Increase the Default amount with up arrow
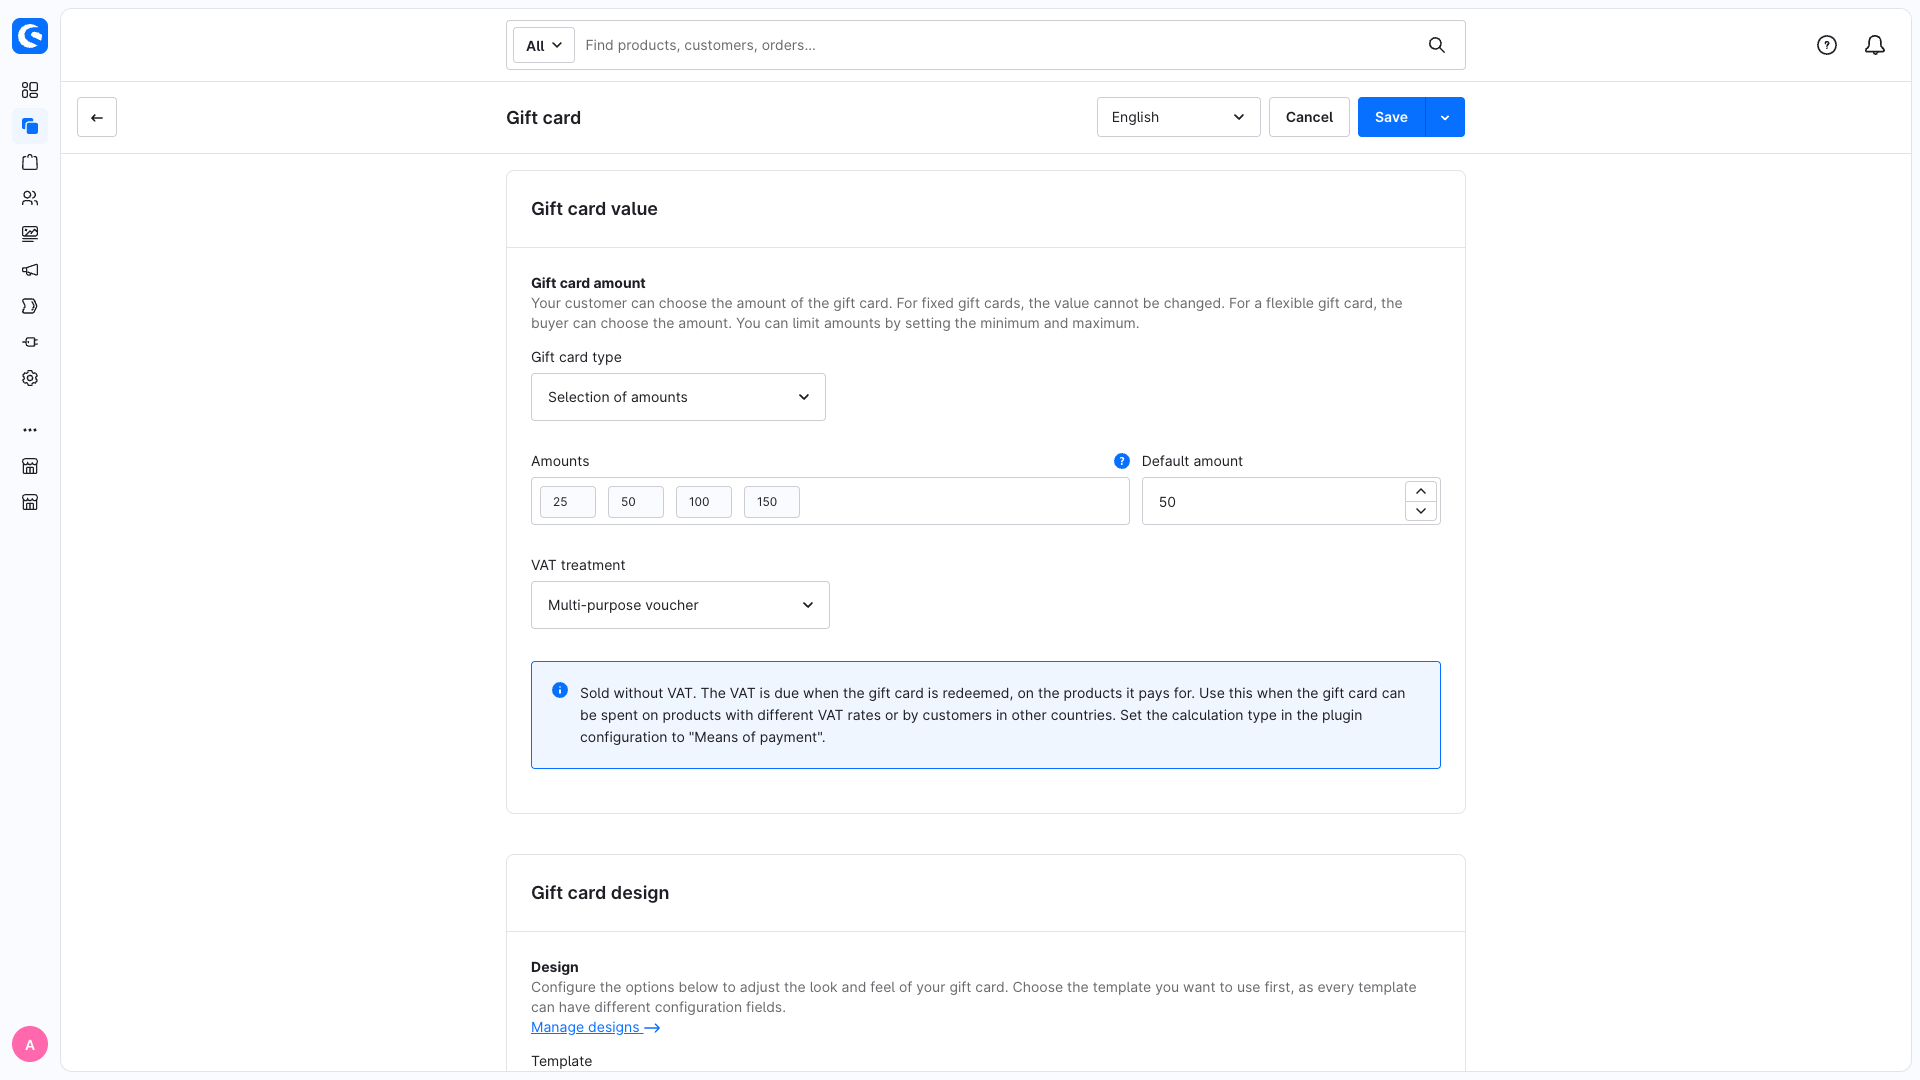The image size is (1920, 1080). click(x=1421, y=491)
